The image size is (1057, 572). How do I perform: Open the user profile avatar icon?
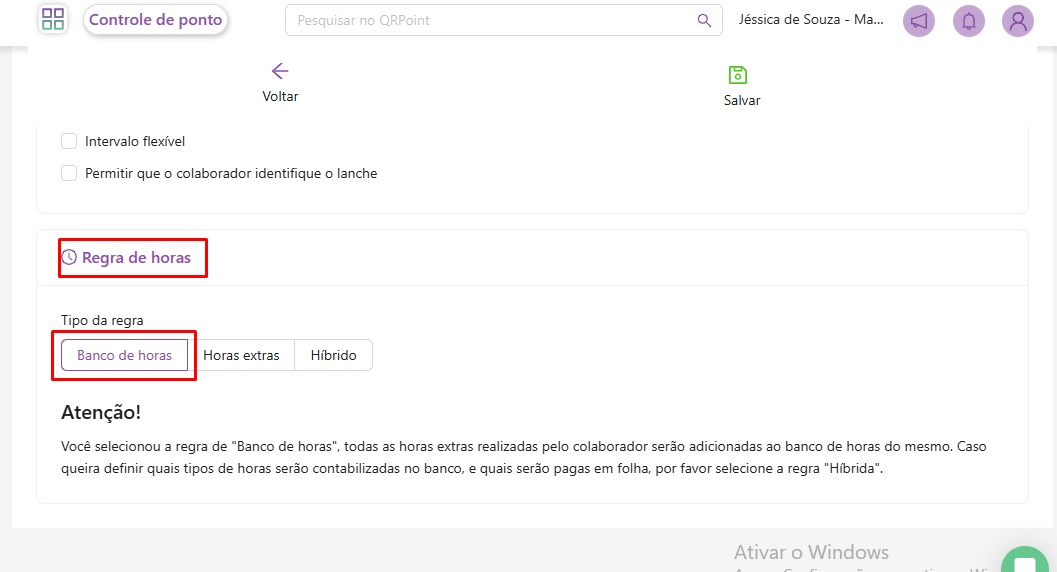(x=1018, y=21)
